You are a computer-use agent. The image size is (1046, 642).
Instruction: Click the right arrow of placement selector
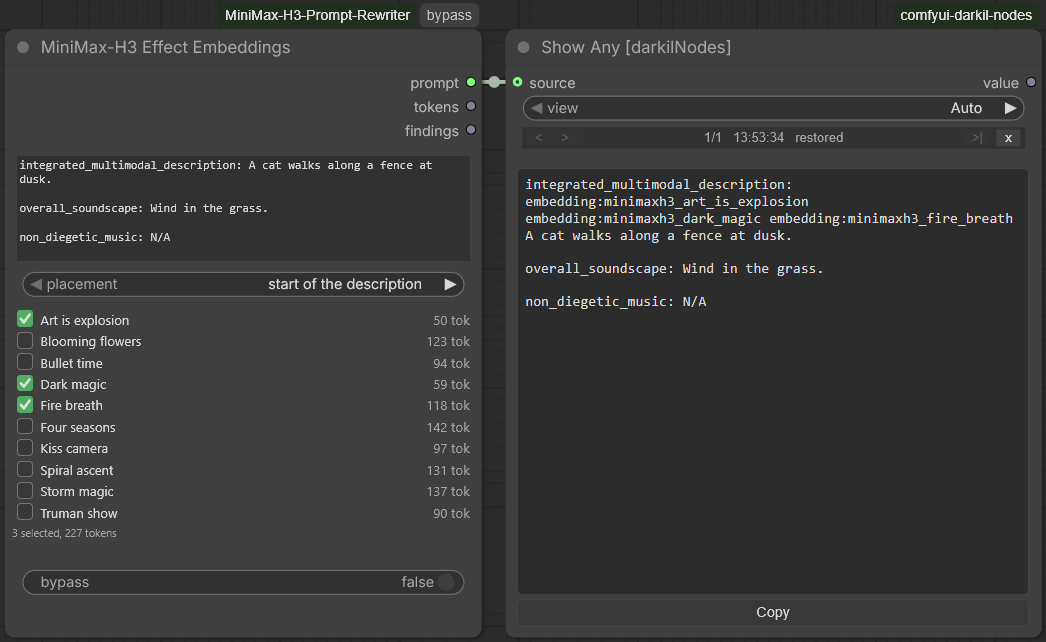click(x=450, y=284)
